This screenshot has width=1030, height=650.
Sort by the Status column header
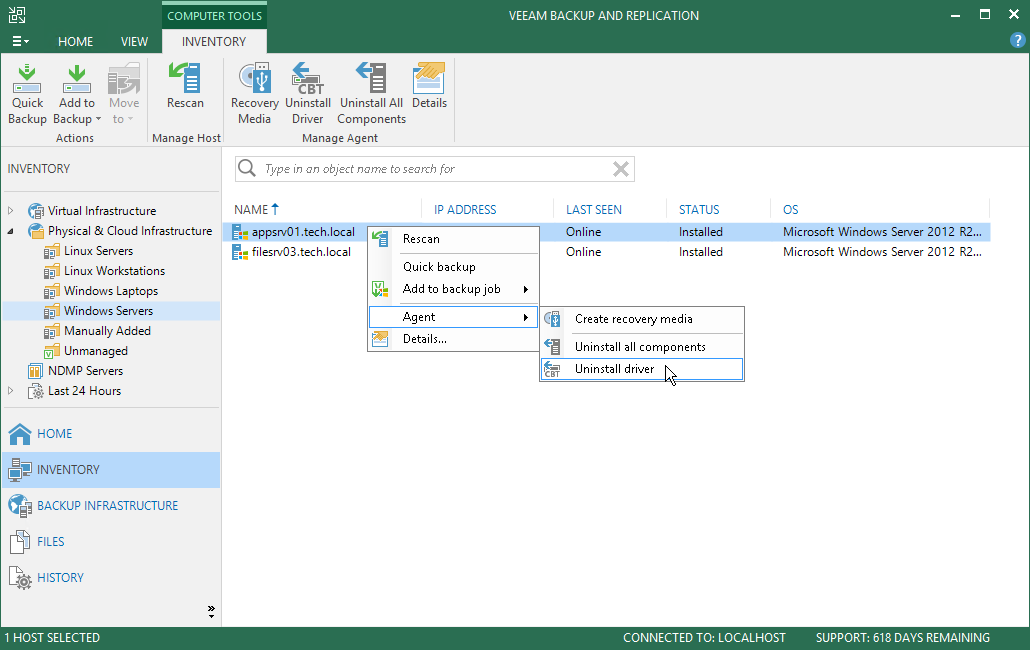click(x=699, y=209)
